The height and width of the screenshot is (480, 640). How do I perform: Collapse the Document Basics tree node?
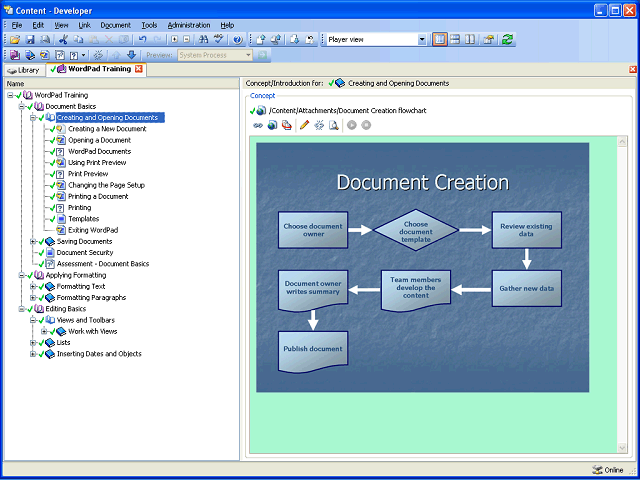click(21, 106)
